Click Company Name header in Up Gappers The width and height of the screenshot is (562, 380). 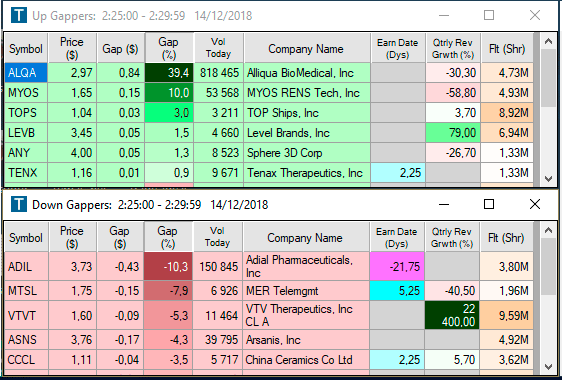point(306,48)
